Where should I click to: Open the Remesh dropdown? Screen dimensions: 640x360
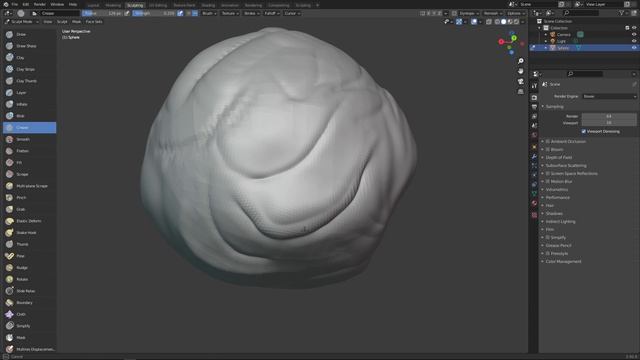pos(492,13)
